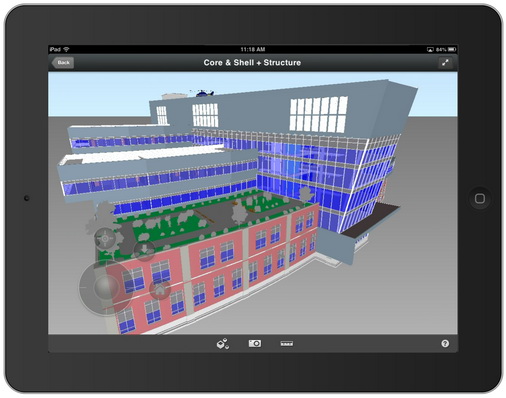
Task: Open help with the question mark icon
Action: [x=445, y=343]
